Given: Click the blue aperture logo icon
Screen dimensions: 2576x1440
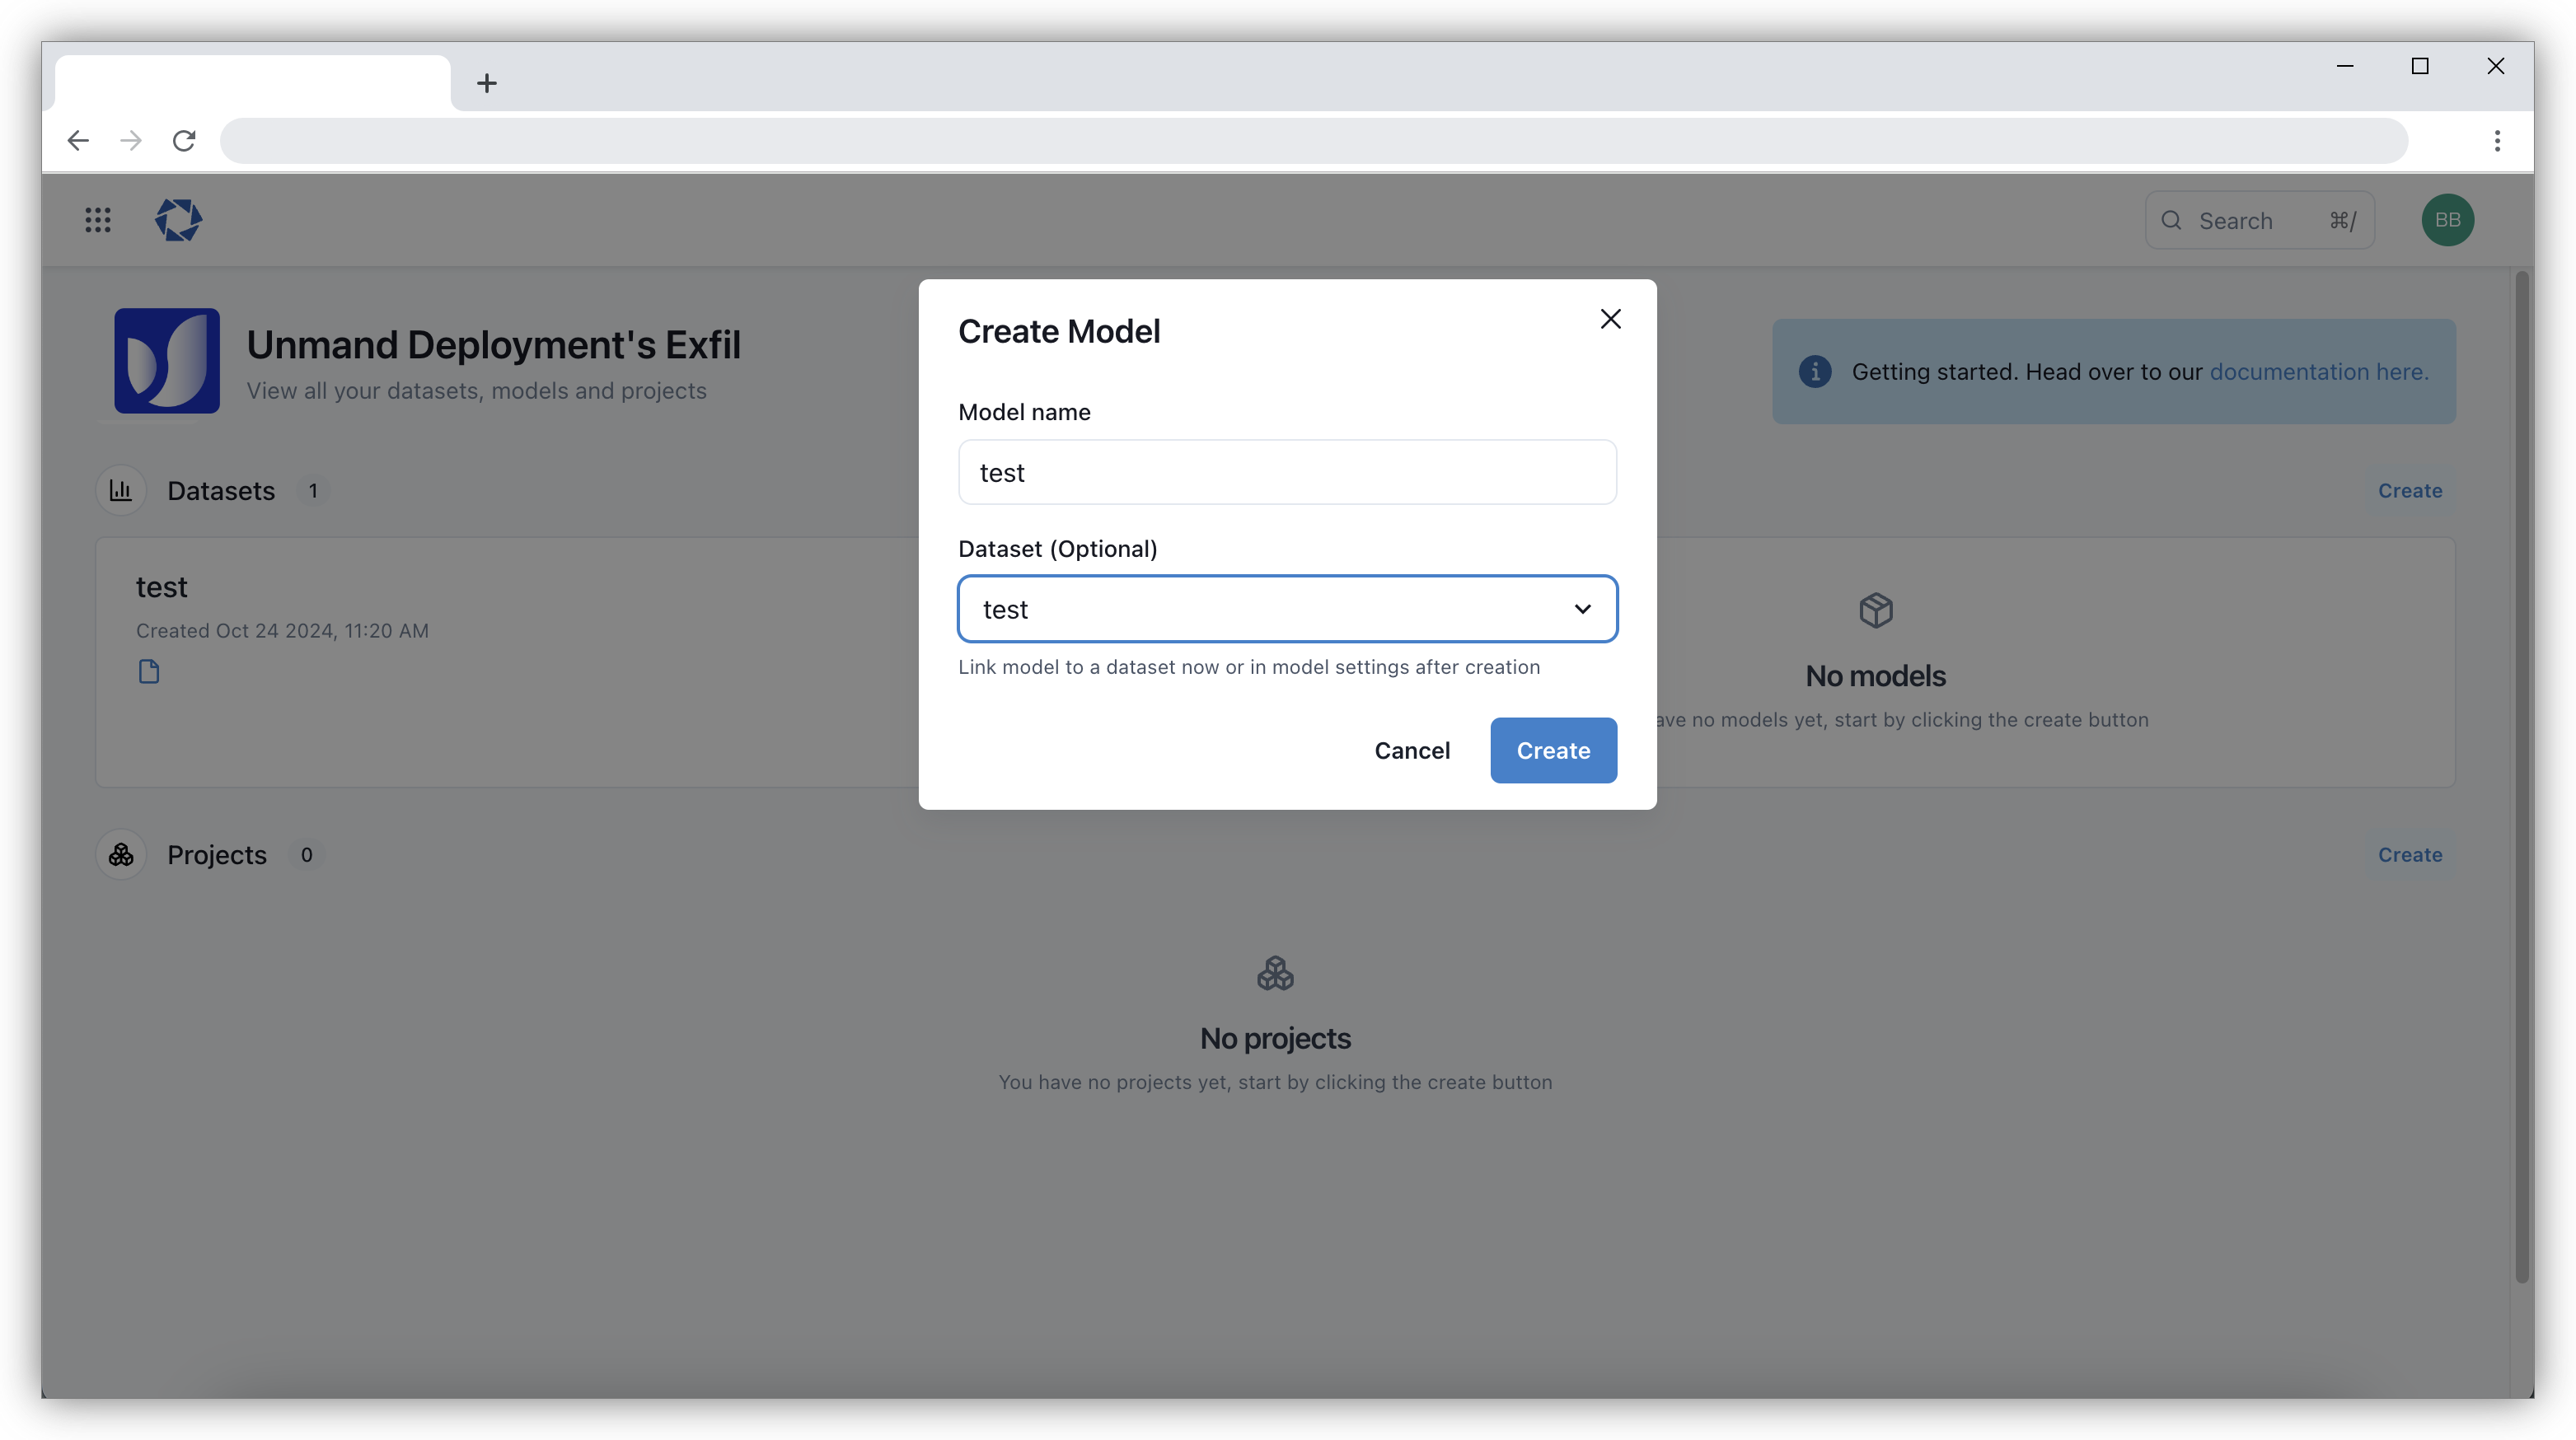Looking at the screenshot, I should [x=179, y=220].
